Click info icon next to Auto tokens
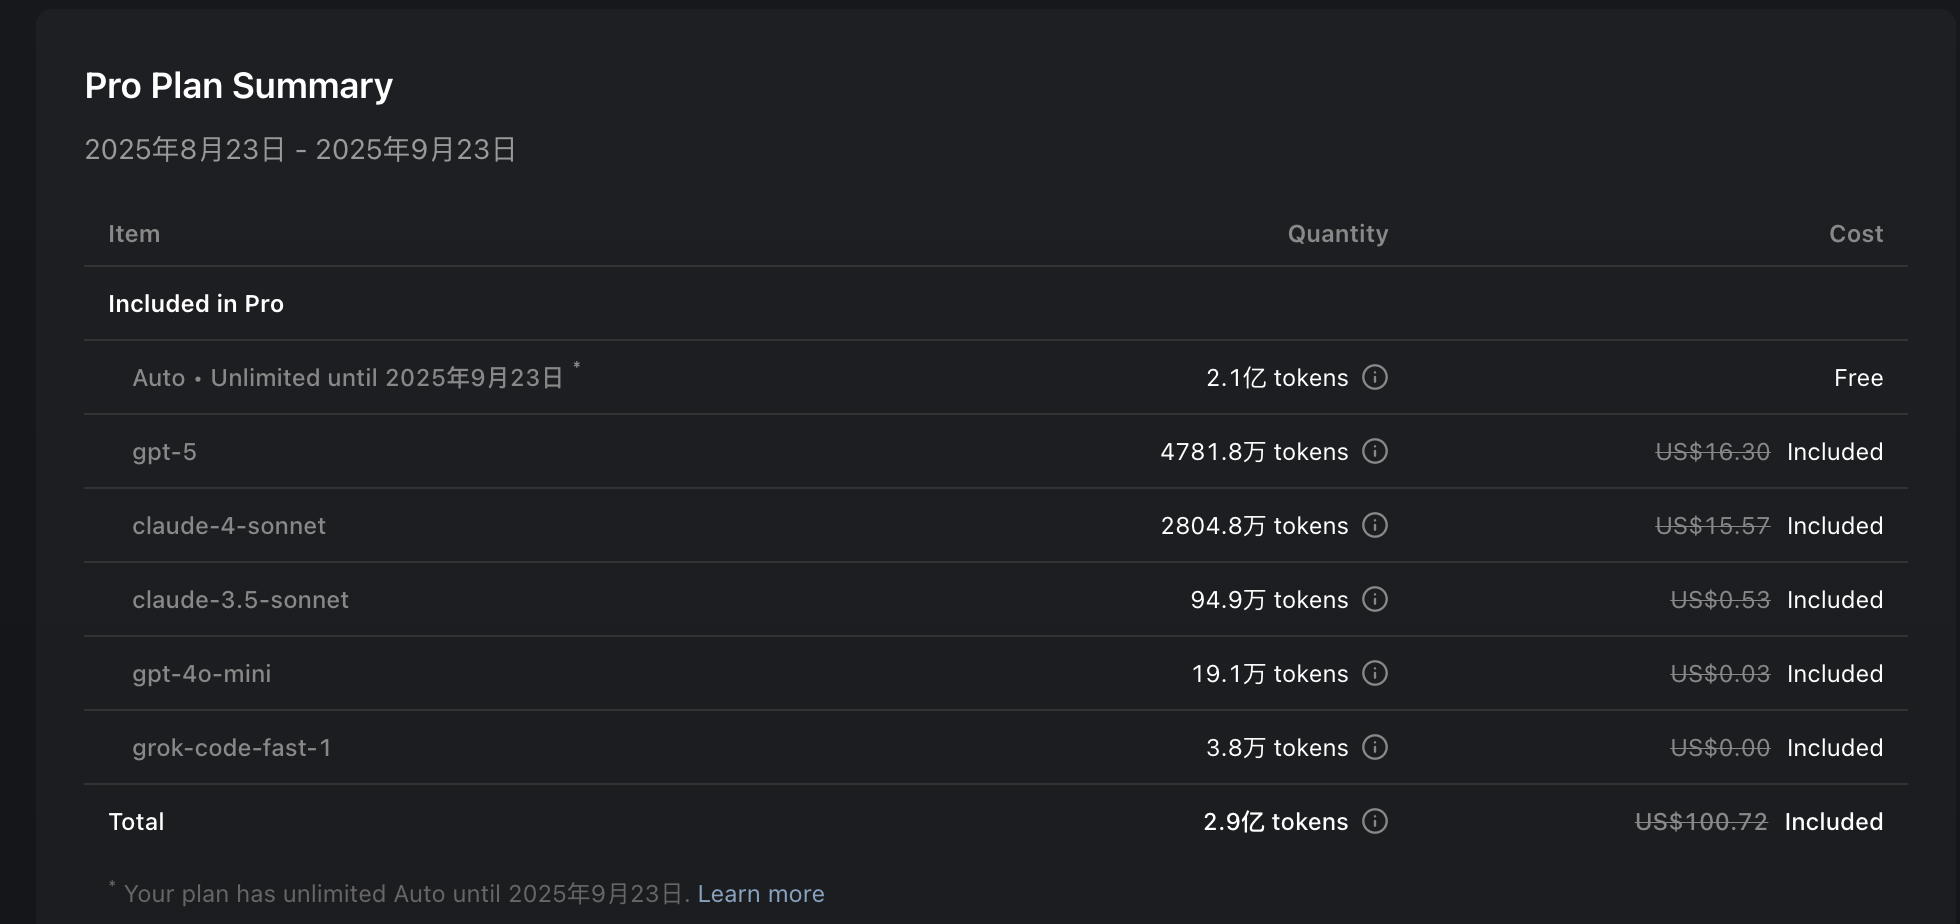1960x924 pixels. pos(1375,377)
